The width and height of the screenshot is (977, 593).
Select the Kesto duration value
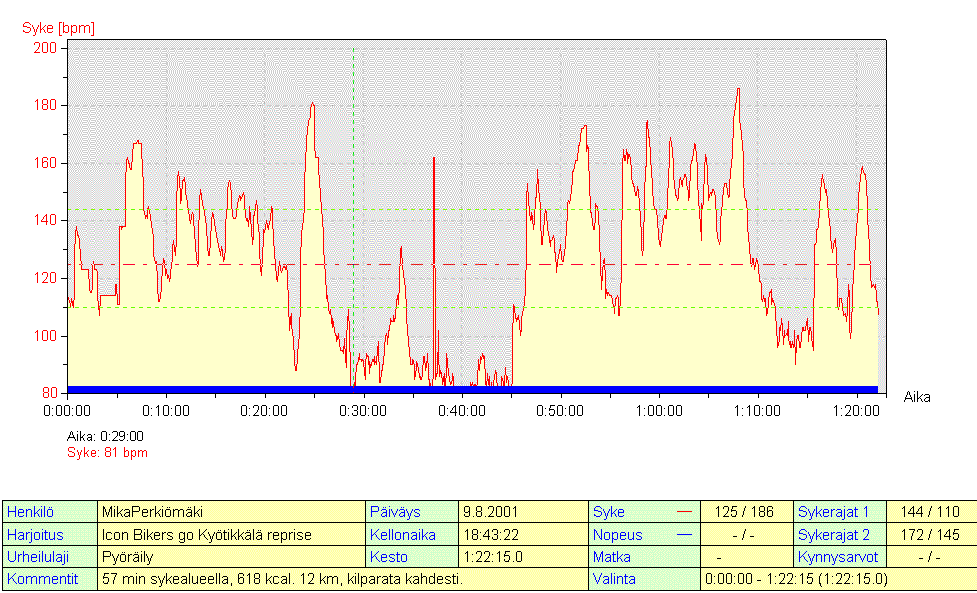click(493, 556)
